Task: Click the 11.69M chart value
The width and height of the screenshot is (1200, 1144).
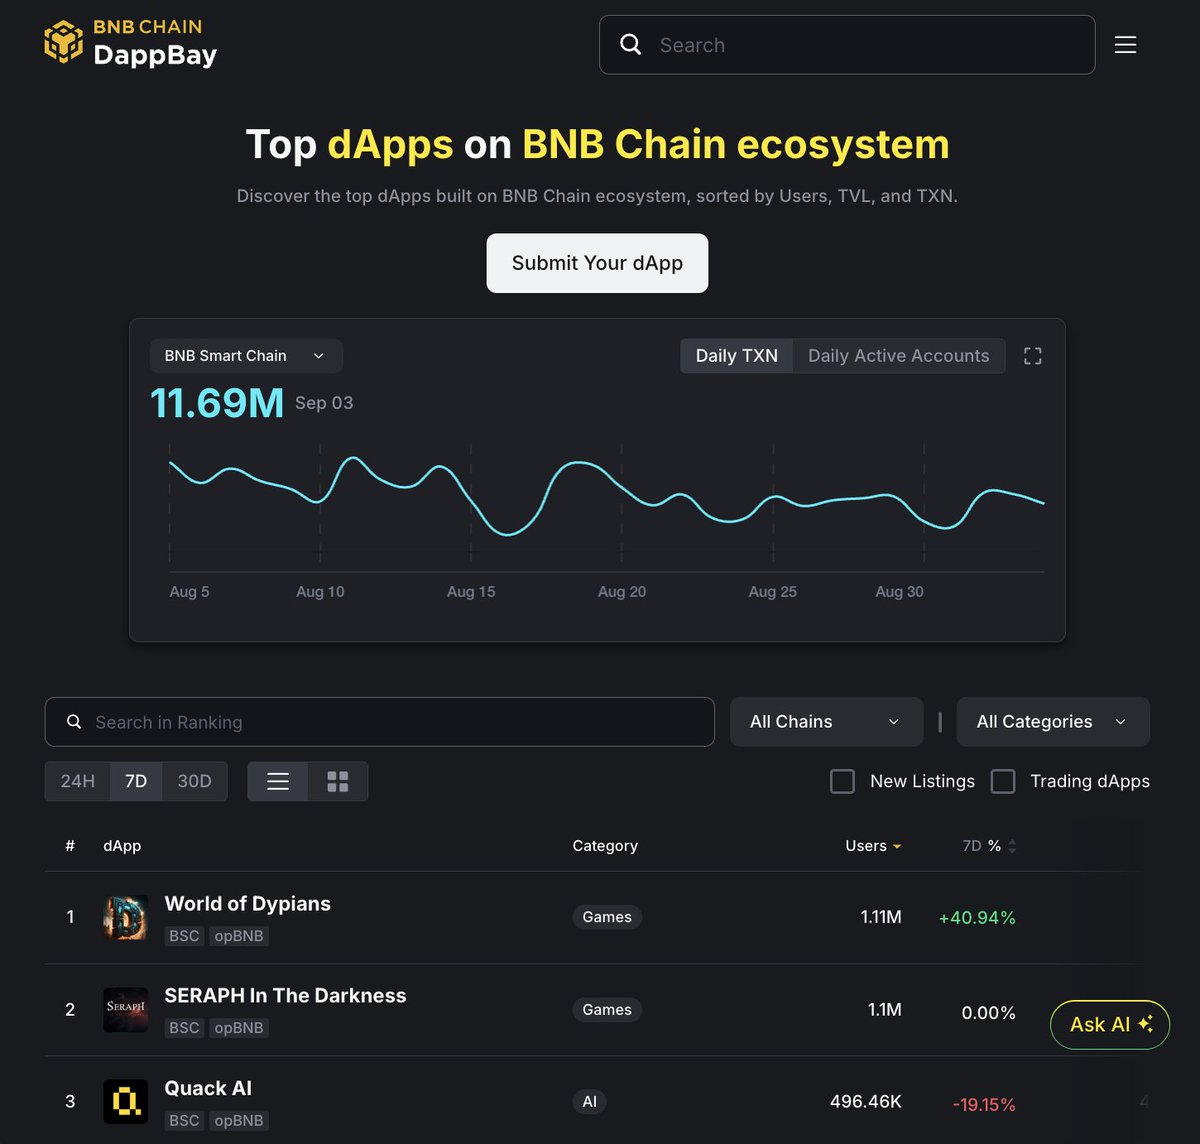Action: [x=217, y=403]
